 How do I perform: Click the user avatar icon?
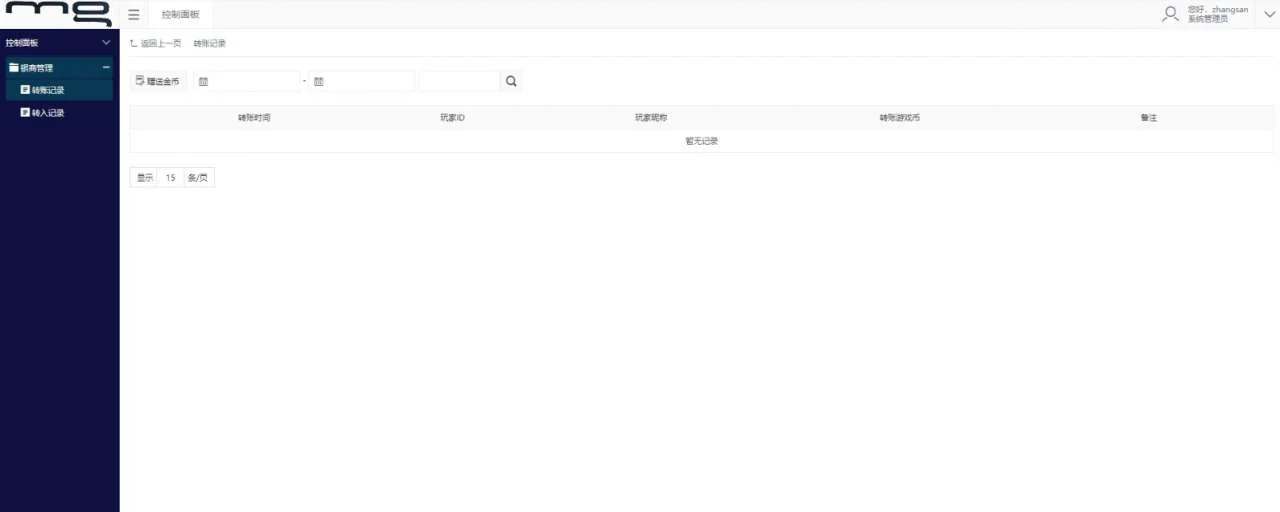(x=1170, y=14)
